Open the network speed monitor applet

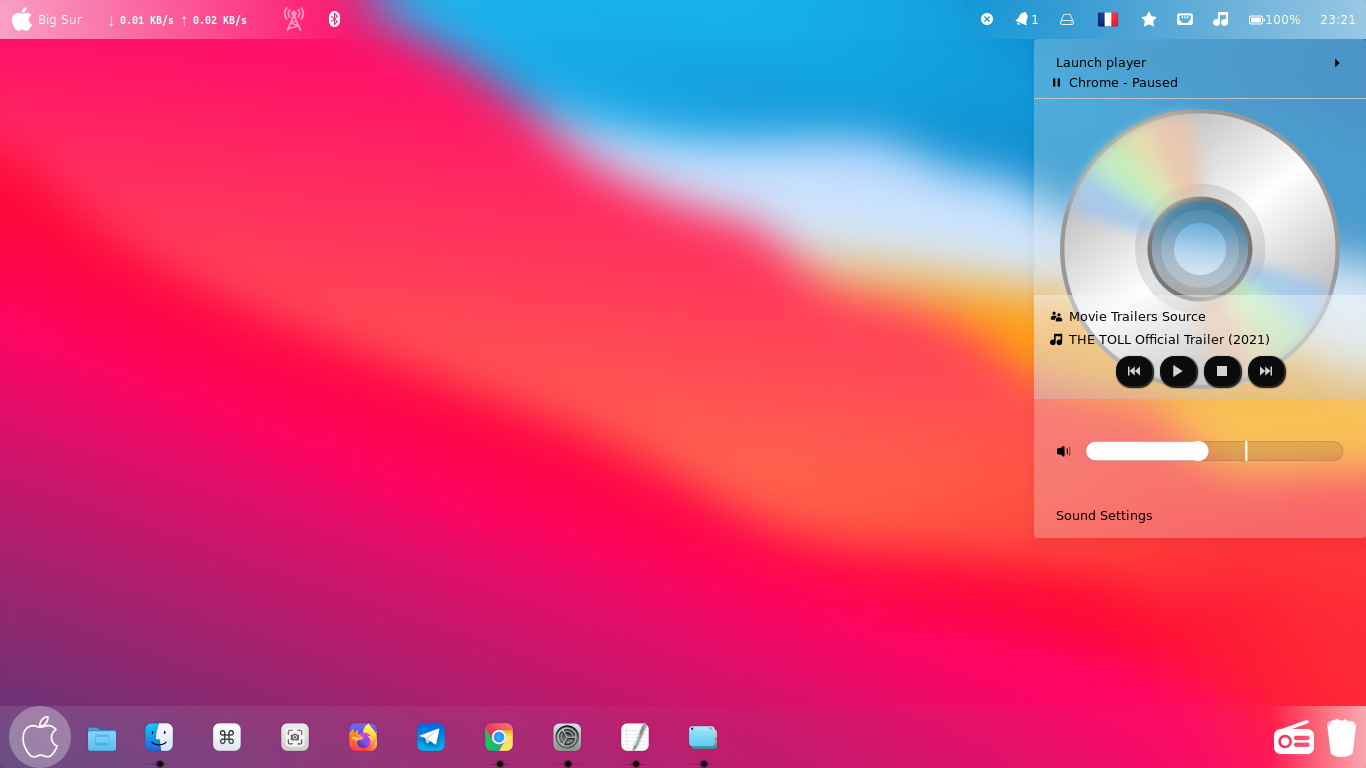click(x=177, y=20)
